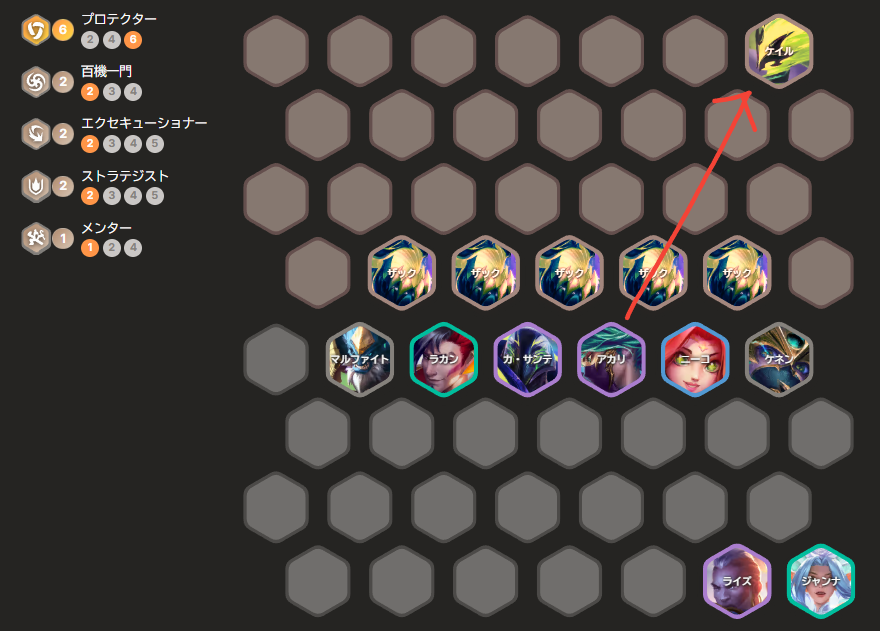Image resolution: width=880 pixels, height=631 pixels.
Task: Select the メンター trait icon
Action: click(x=36, y=238)
